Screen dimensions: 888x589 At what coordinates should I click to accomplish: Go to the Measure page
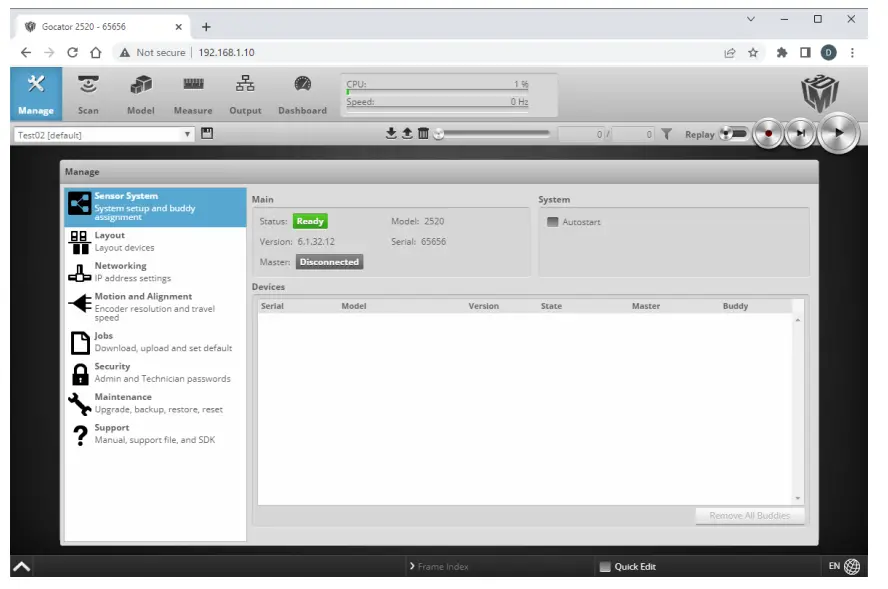tap(193, 93)
